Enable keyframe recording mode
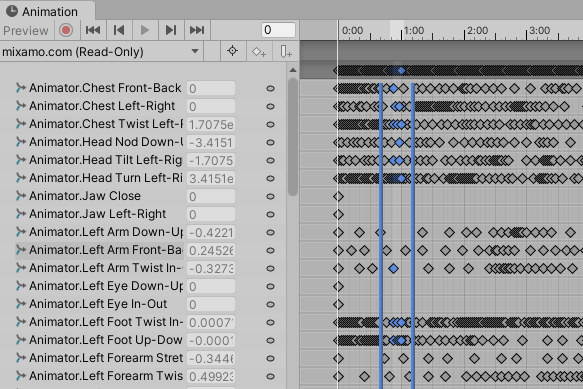The height and width of the screenshot is (389, 583). (x=66, y=30)
